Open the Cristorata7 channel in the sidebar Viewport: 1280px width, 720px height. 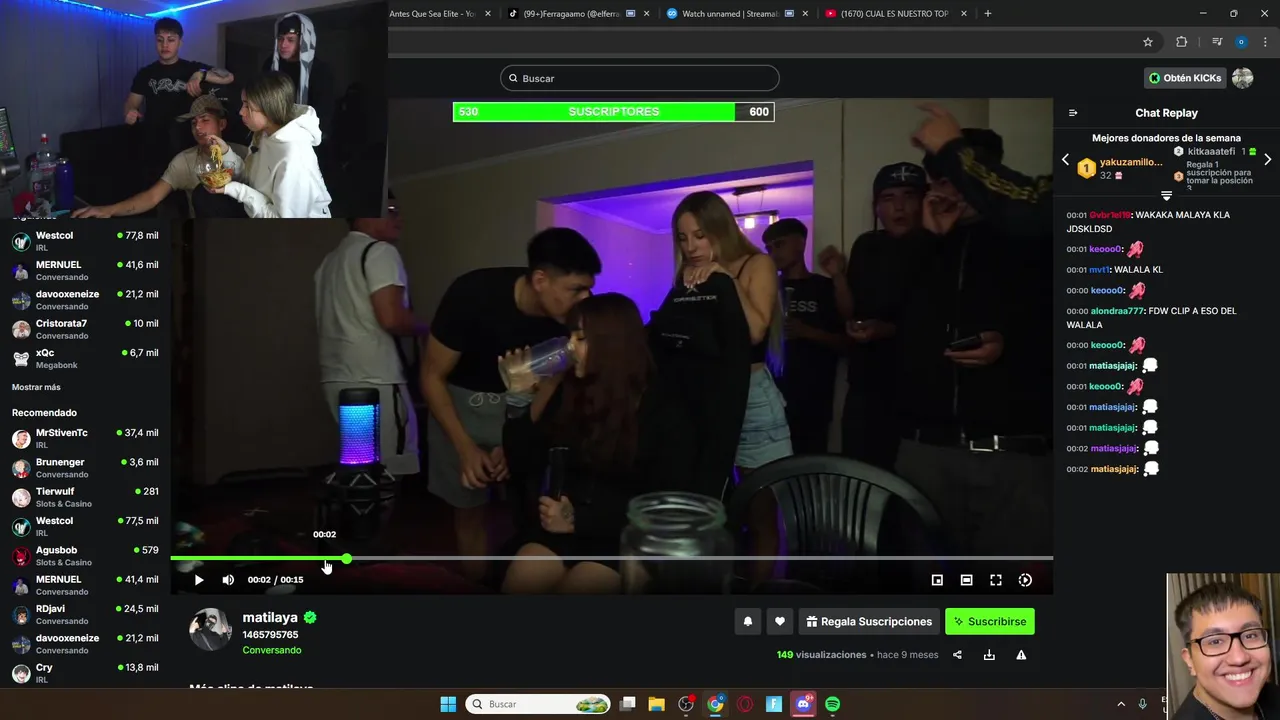[85, 329]
